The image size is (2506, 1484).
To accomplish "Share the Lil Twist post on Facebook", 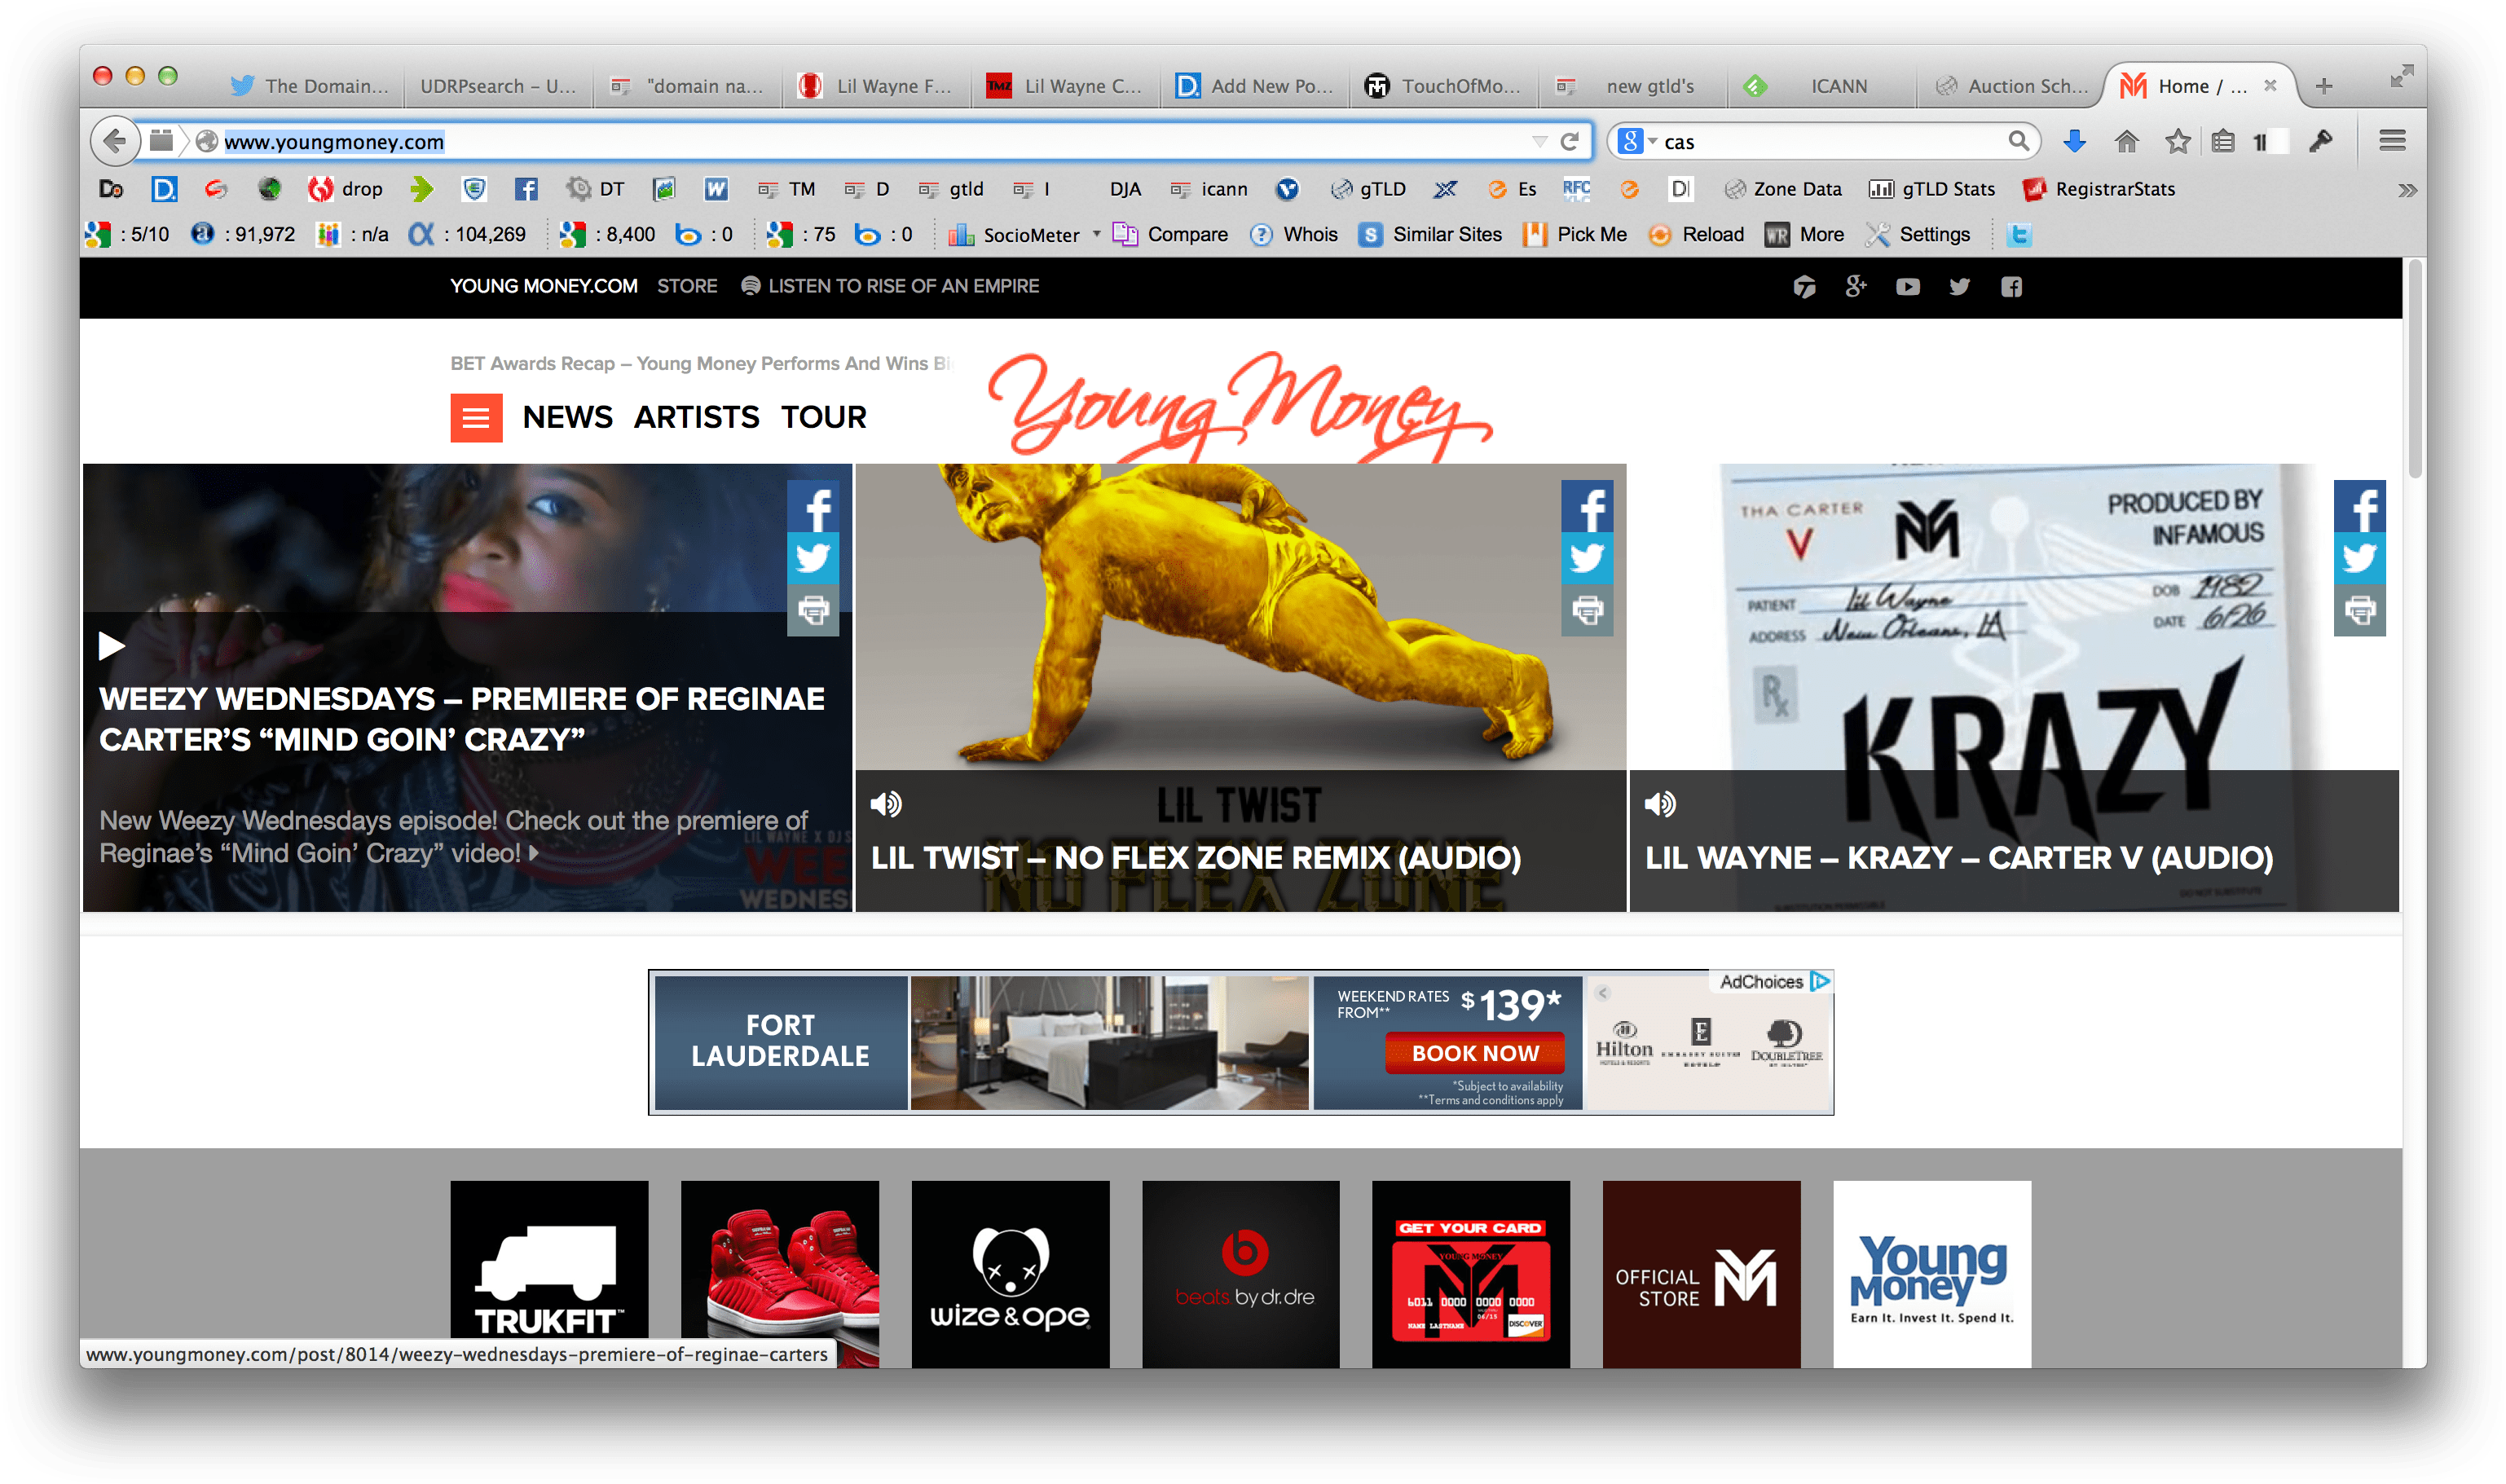I will [1589, 508].
